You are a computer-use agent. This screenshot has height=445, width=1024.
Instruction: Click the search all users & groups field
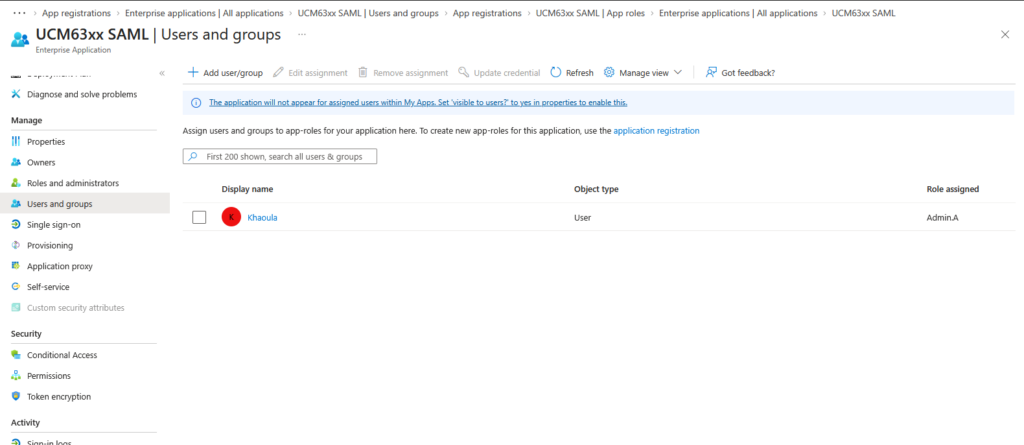(x=280, y=157)
